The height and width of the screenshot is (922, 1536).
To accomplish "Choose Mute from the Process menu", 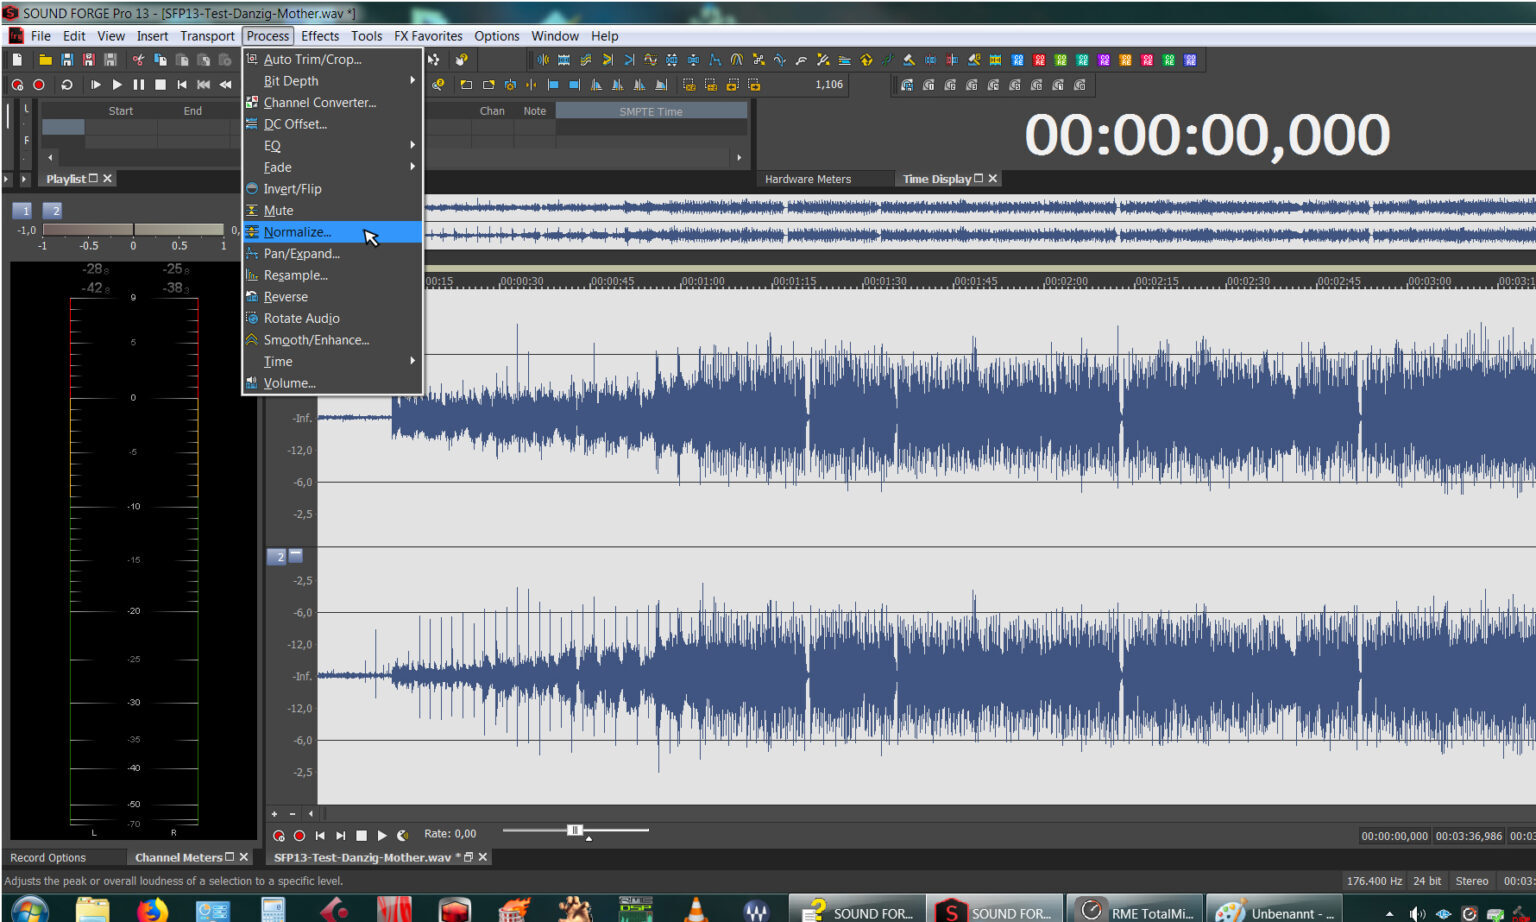I will (x=333, y=211).
